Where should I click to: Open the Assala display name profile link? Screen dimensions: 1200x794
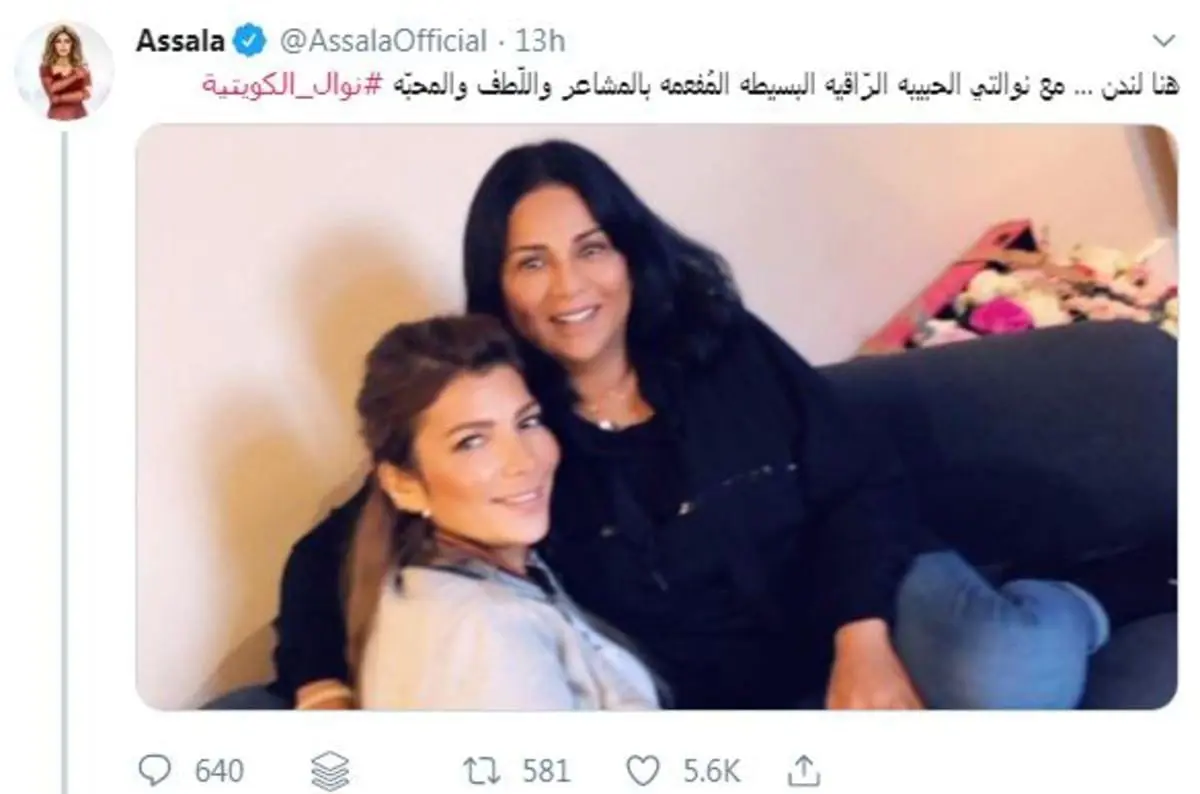point(178,43)
